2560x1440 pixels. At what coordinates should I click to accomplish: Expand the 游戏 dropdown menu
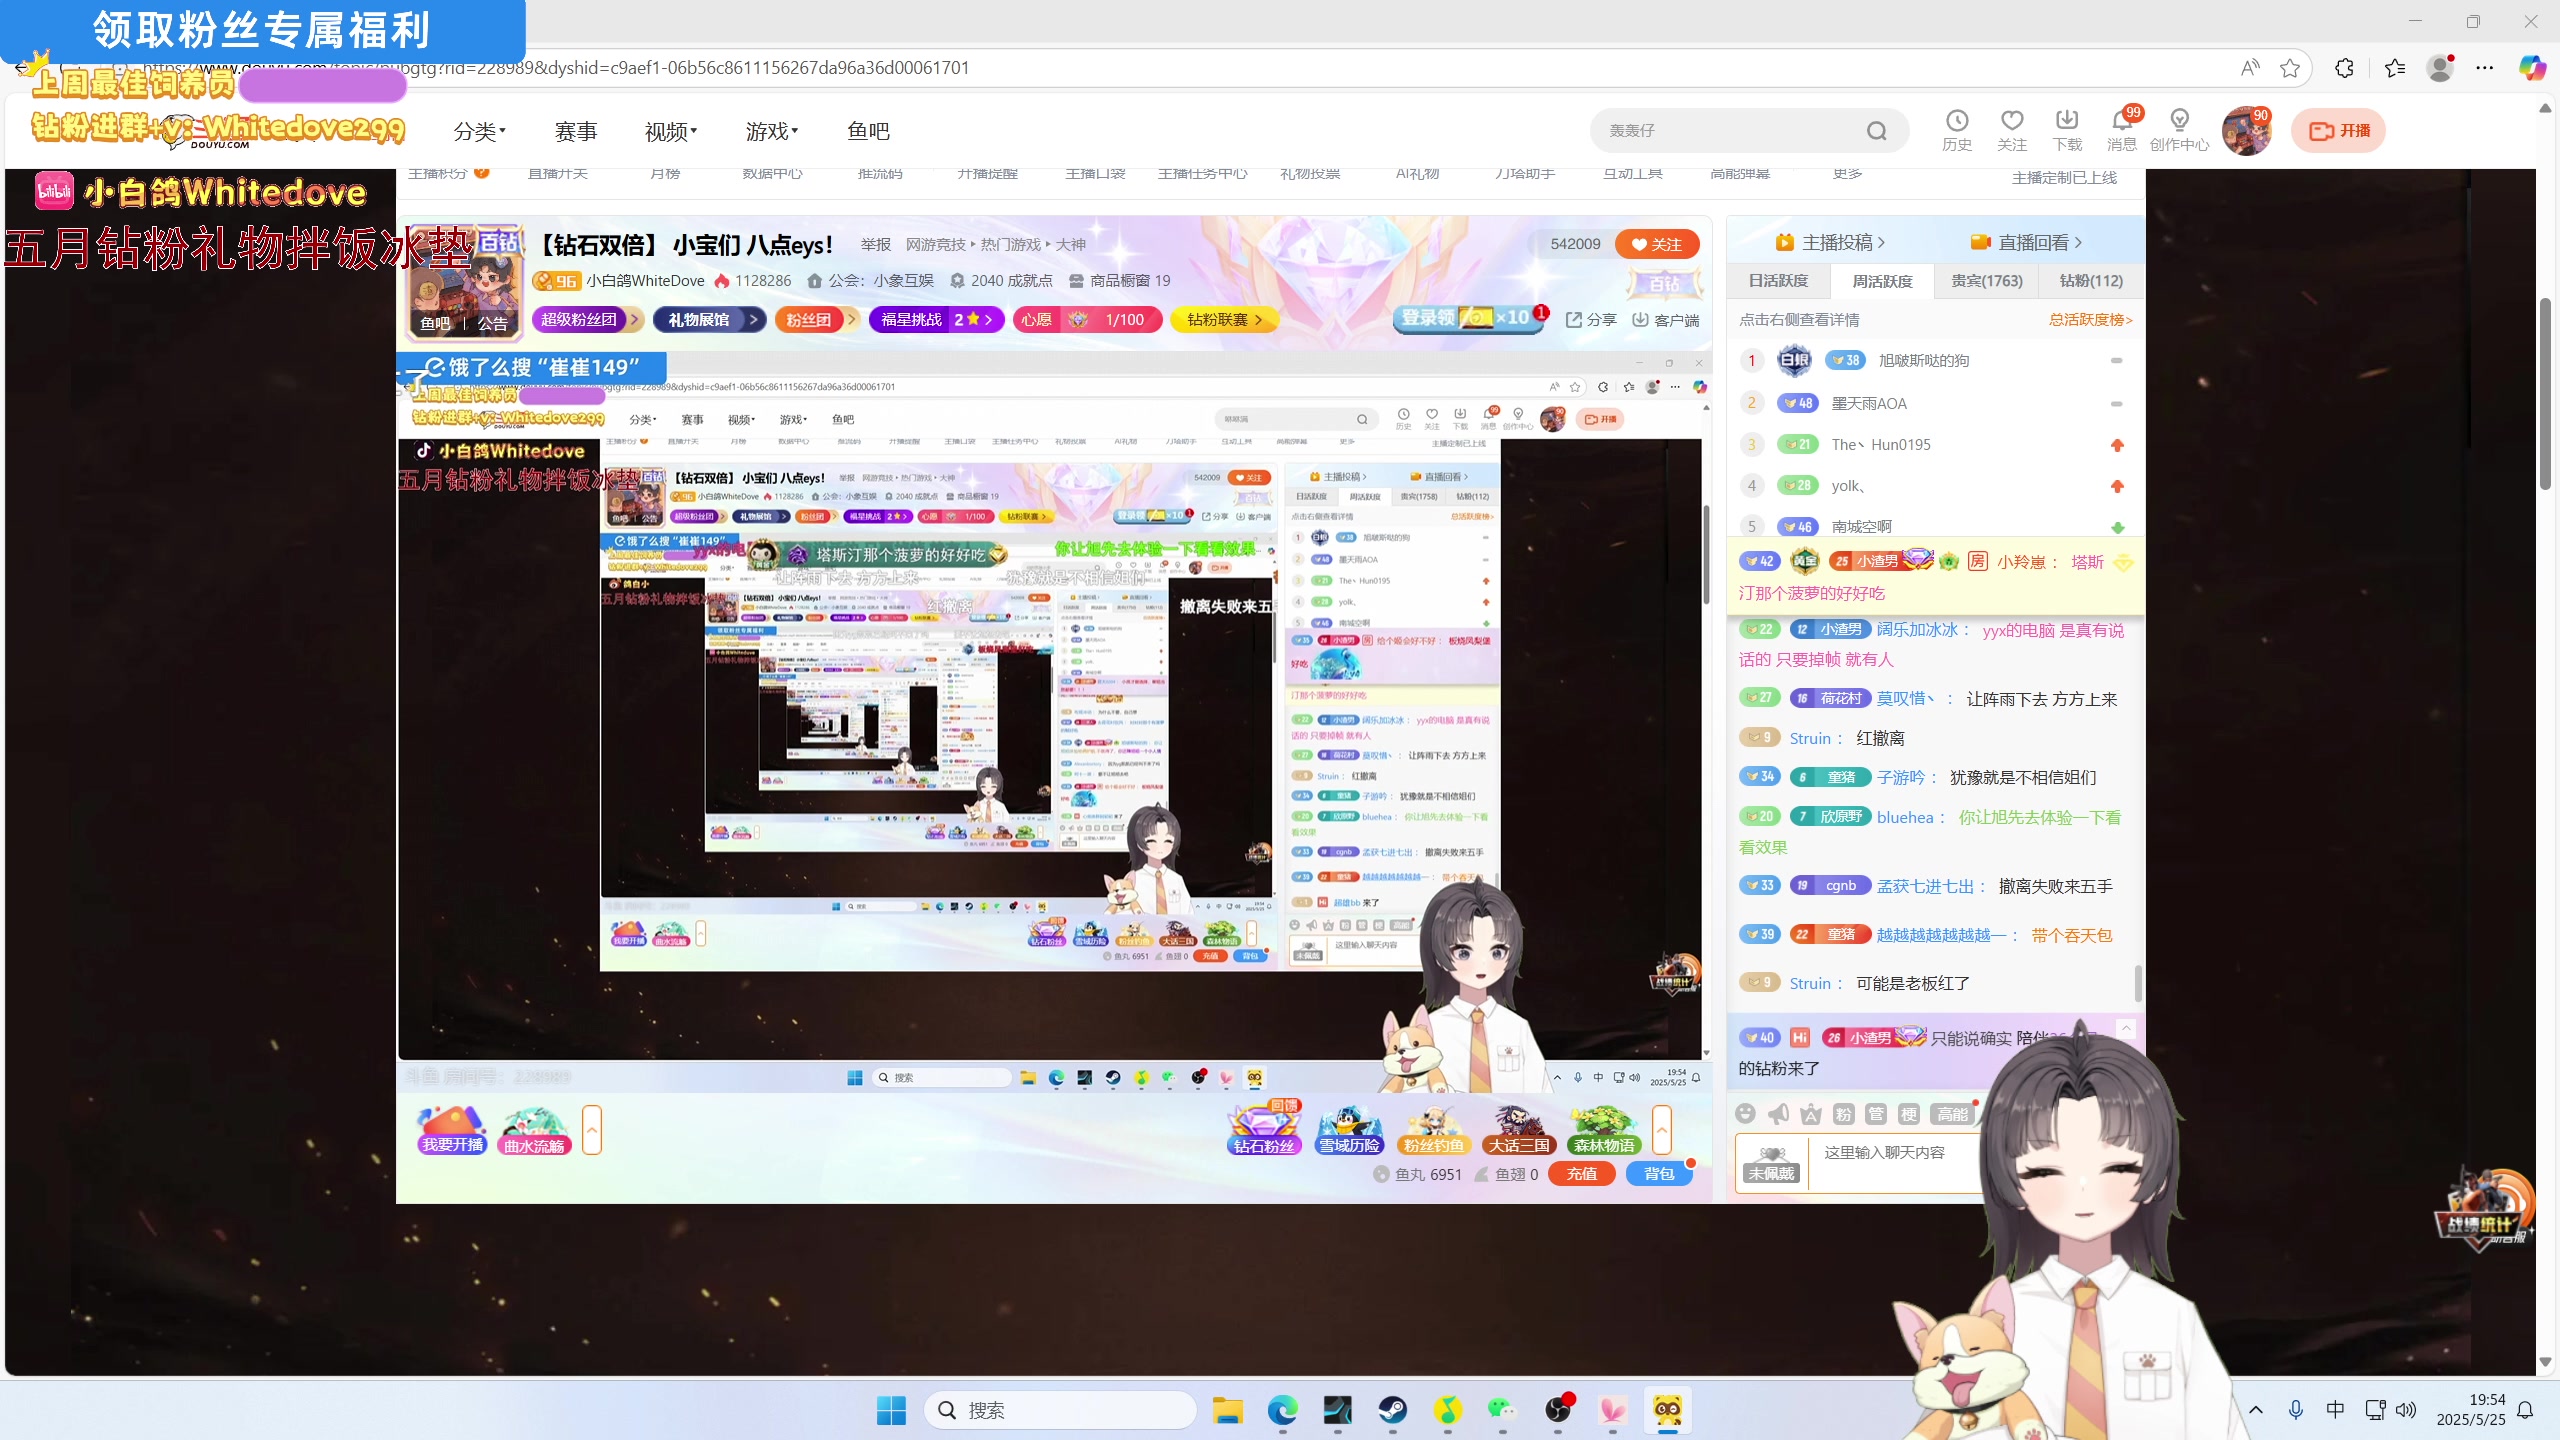772,131
